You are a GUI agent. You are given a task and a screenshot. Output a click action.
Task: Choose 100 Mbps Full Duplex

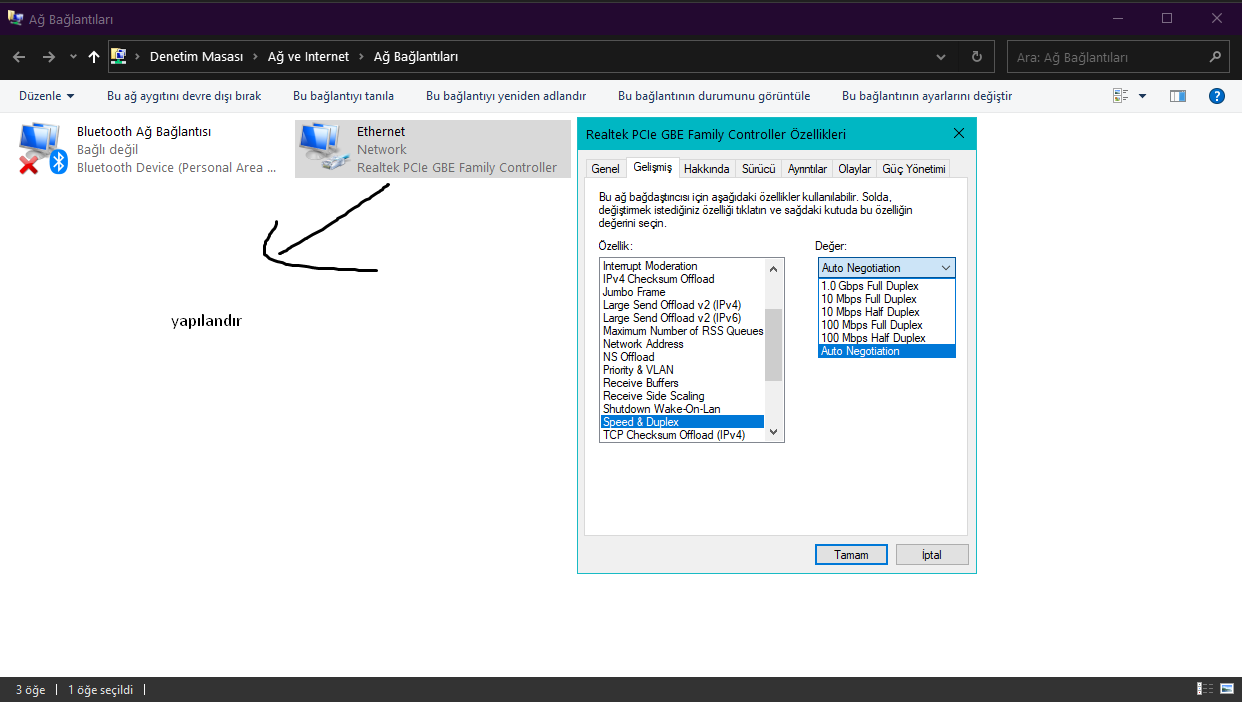[x=887, y=325]
